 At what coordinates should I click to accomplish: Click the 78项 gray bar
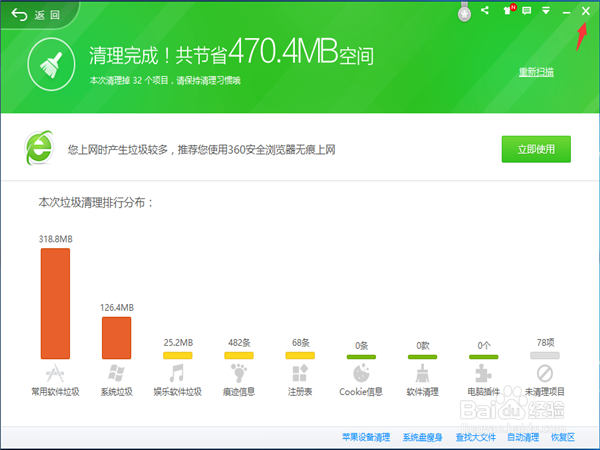pyautogui.click(x=545, y=355)
